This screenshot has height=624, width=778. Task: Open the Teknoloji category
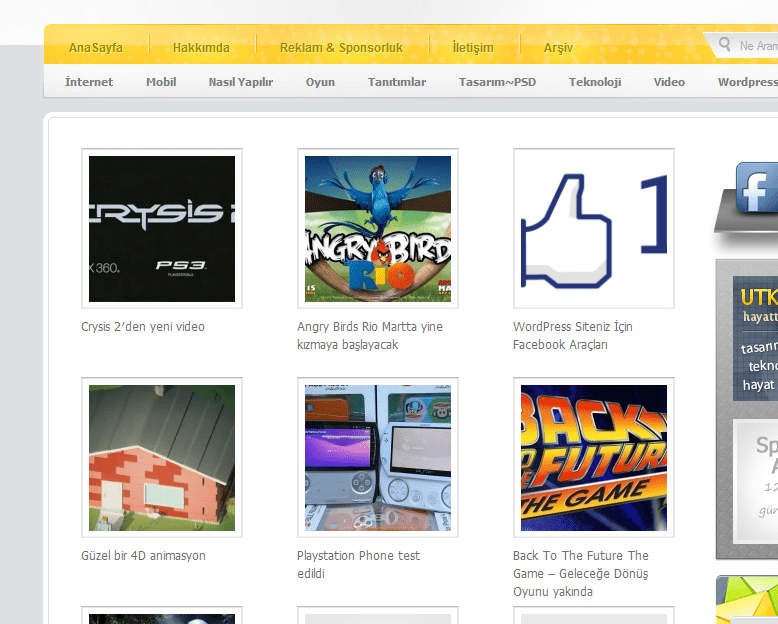point(594,82)
